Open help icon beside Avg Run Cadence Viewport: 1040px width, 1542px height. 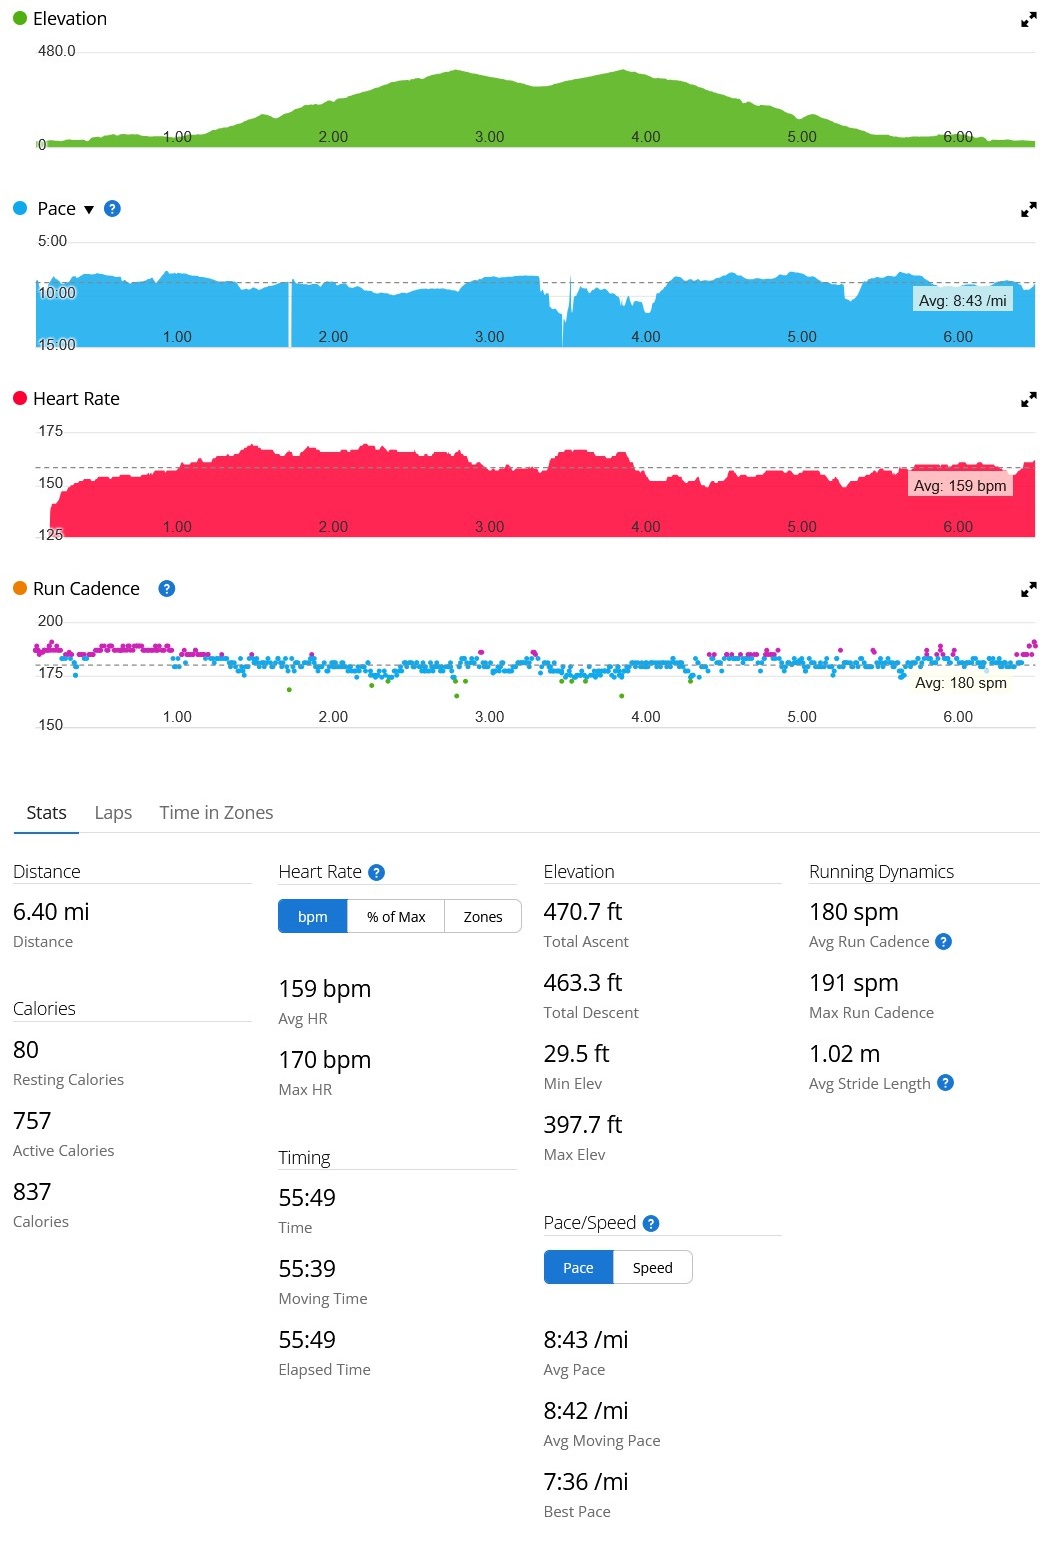(x=943, y=941)
